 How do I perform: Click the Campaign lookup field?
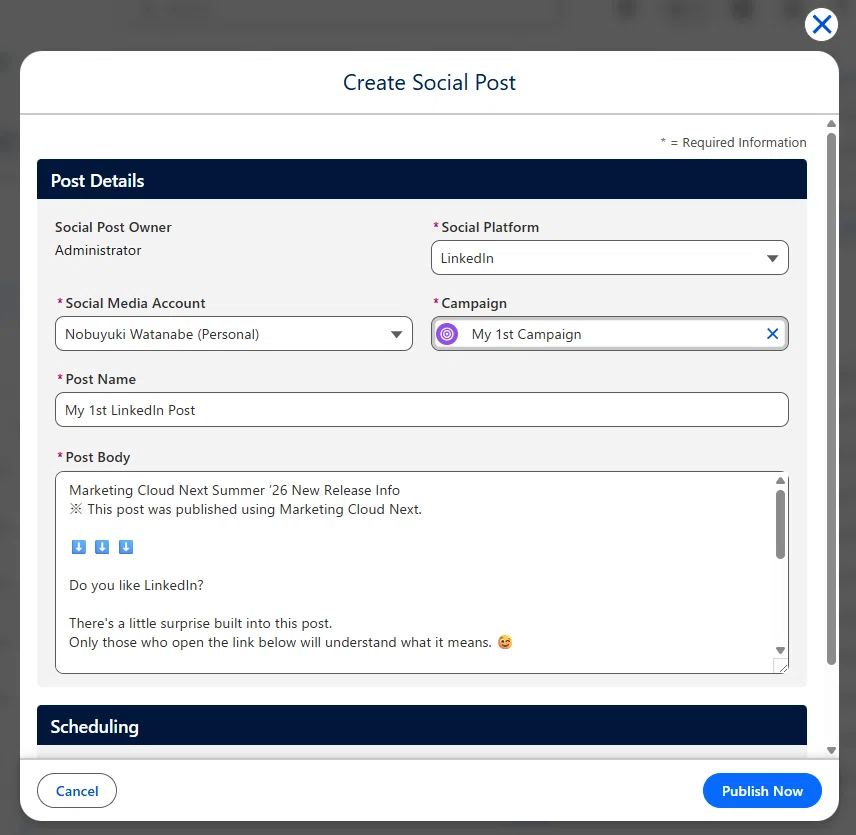(x=609, y=333)
